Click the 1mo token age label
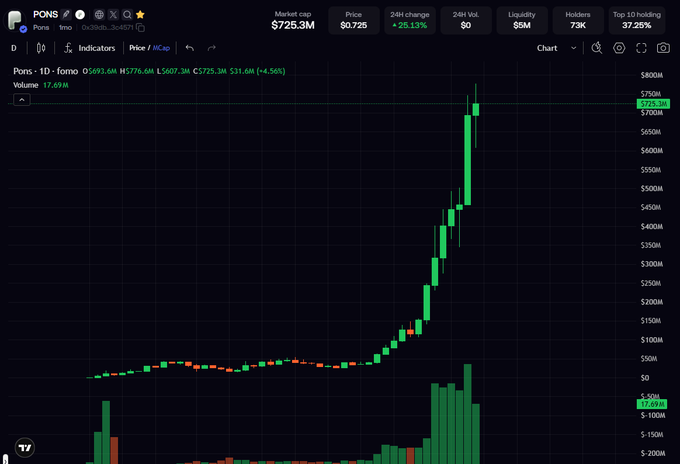The width and height of the screenshot is (680, 464). [x=65, y=27]
